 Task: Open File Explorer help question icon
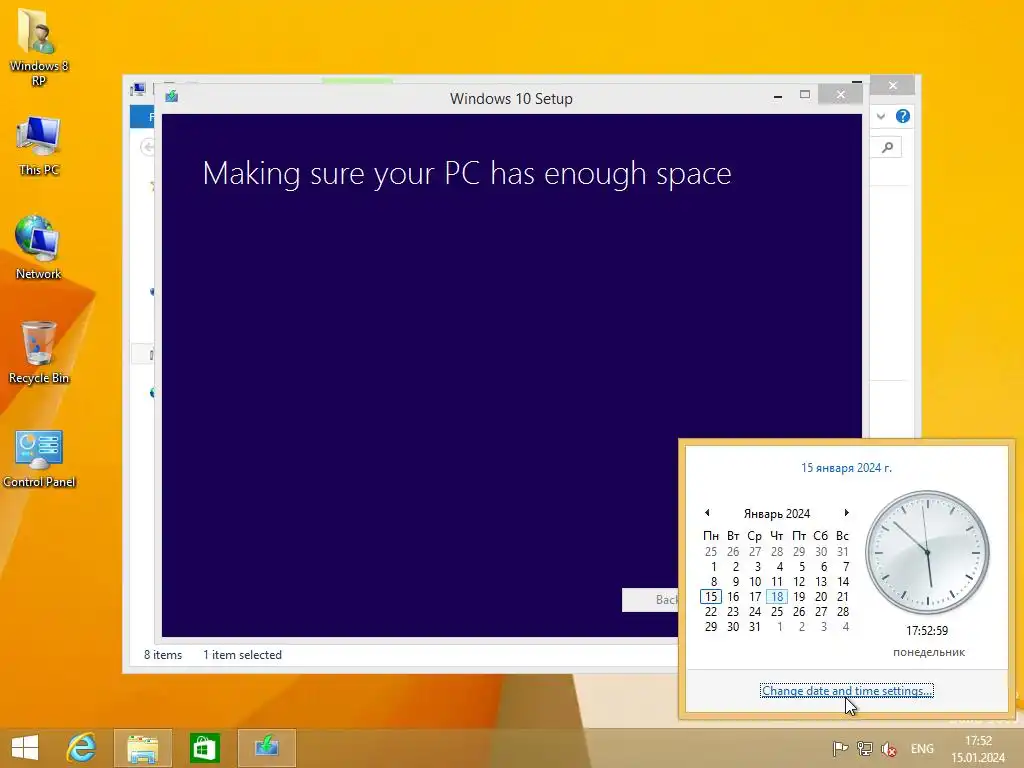pyautogui.click(x=903, y=116)
